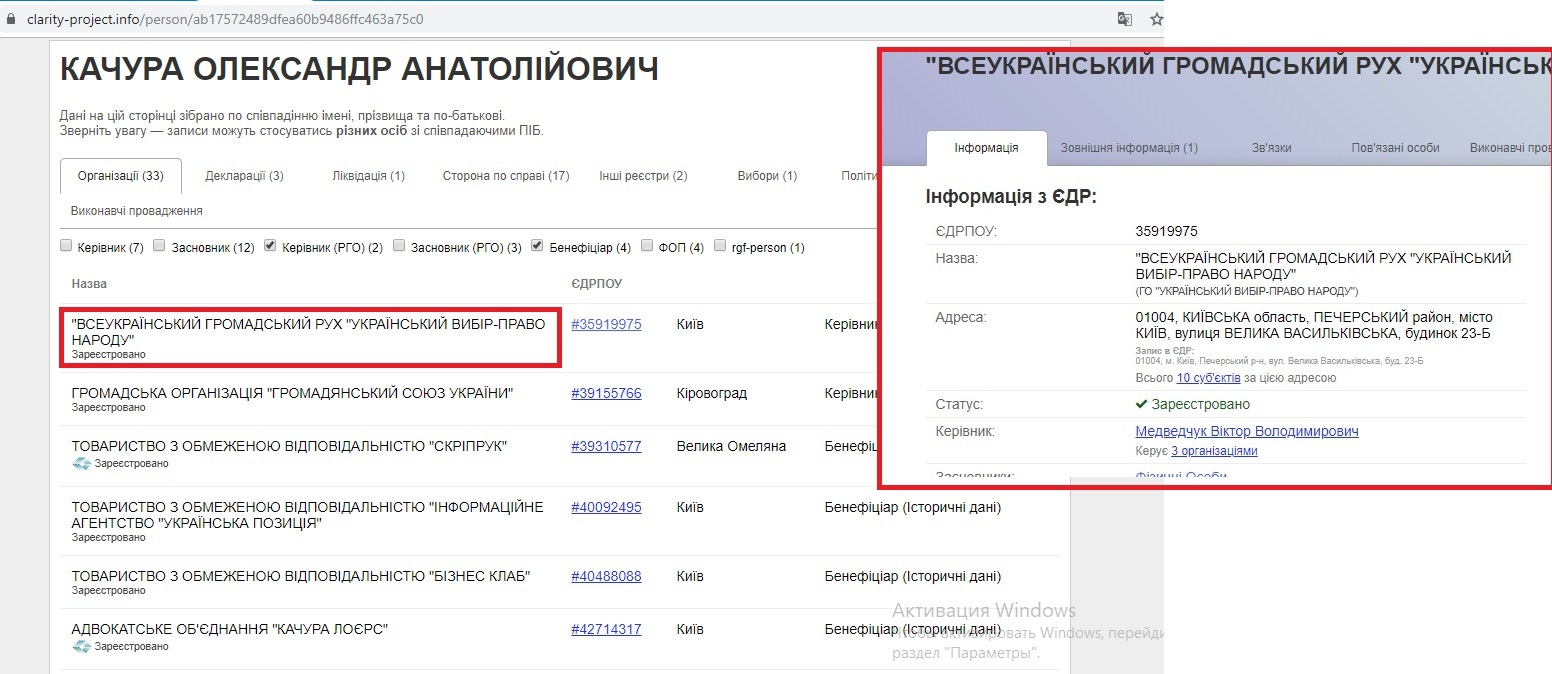Toggle the Керівник (РГО) (2) checkbox
The width and height of the screenshot is (1552, 674).
[x=270, y=246]
